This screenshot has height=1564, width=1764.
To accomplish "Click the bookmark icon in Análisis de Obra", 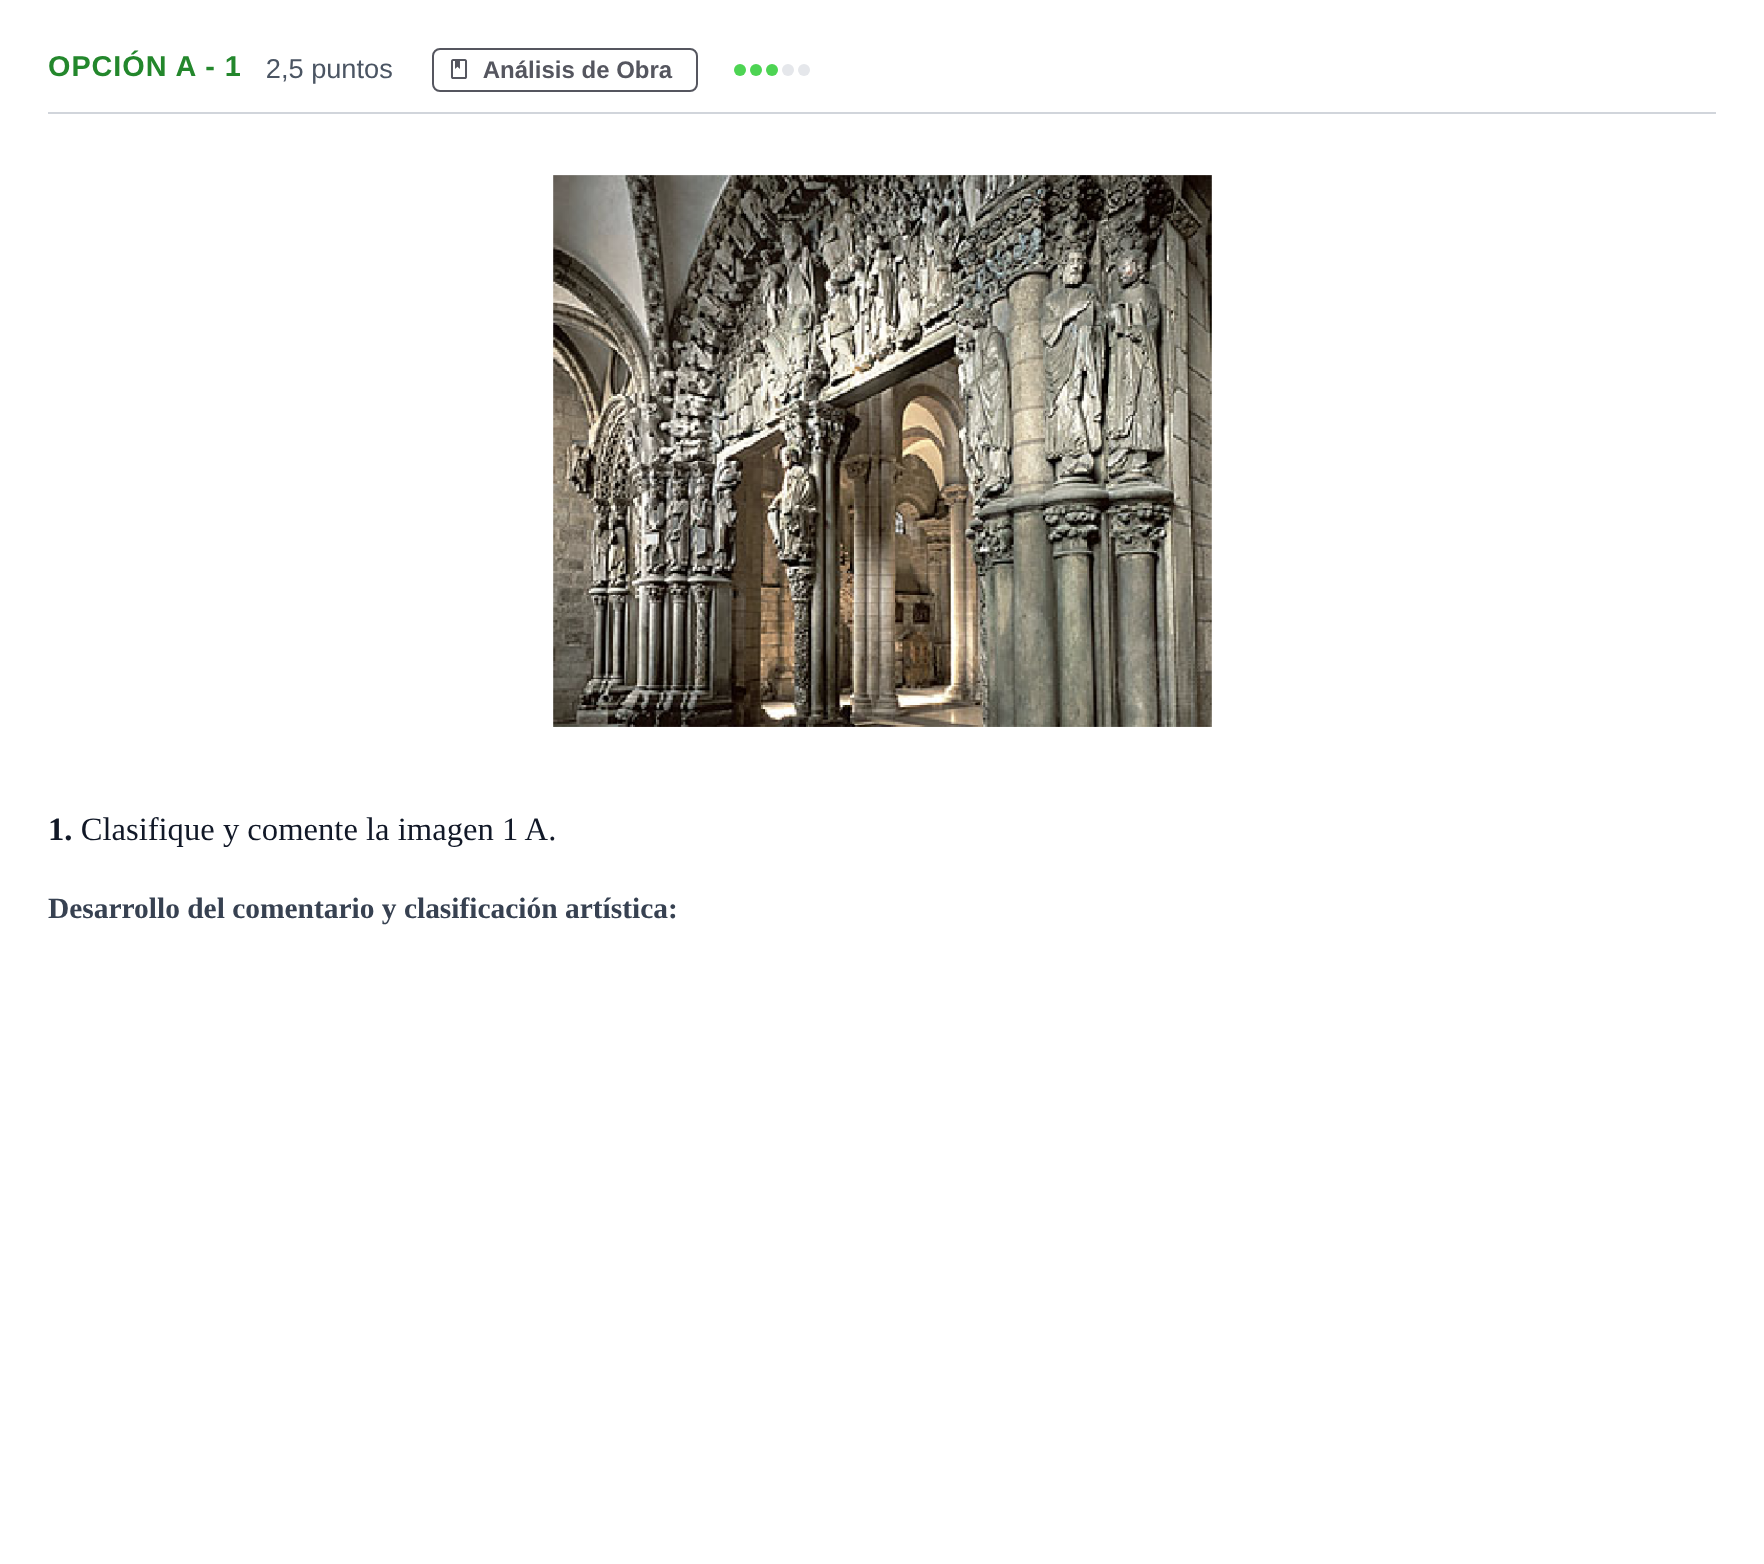I will 459,69.
